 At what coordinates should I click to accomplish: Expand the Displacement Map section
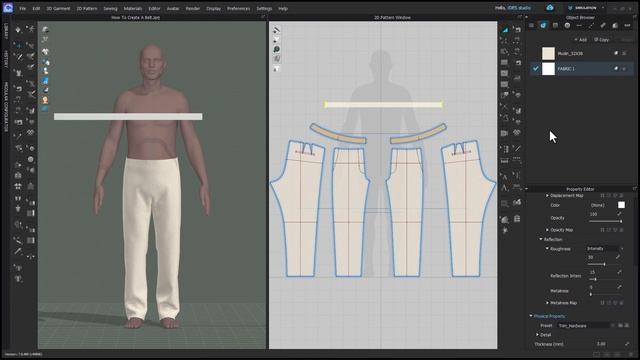(x=547, y=196)
